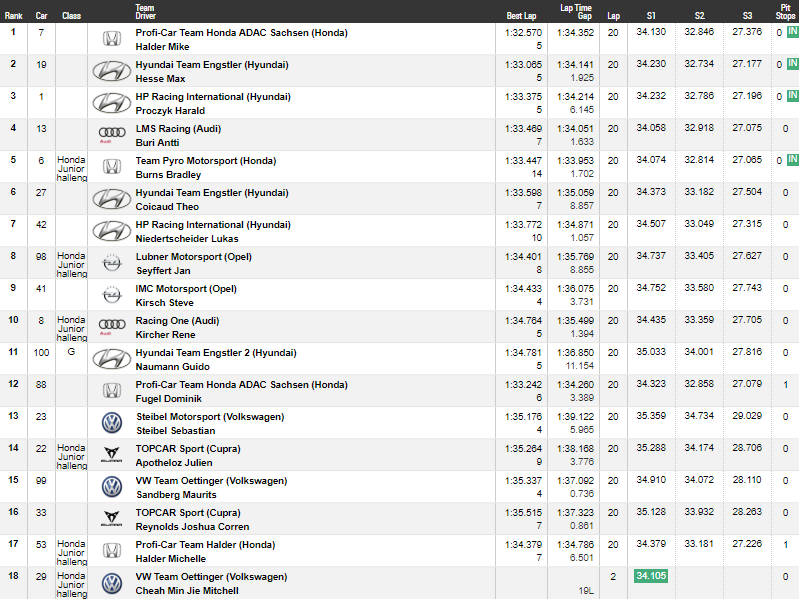Viewport: 799px width, 601px height.
Task: Click the Hyundai logo beside Hesse Max
Action: tap(112, 71)
